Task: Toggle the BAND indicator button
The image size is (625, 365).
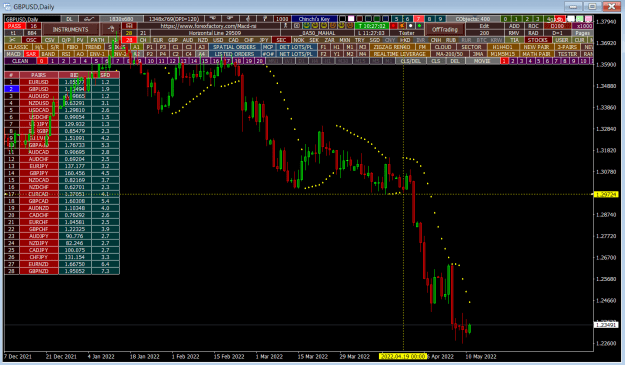Action: 48,54
